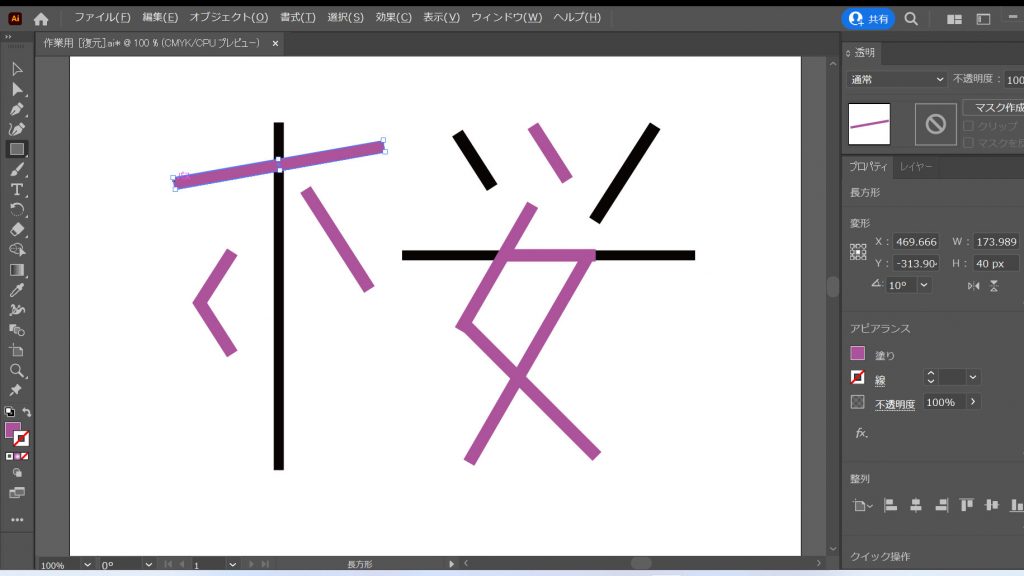The height and width of the screenshot is (576, 1024).
Task: Select the Symbol Sprayer tool
Action: pyautogui.click(x=17, y=310)
